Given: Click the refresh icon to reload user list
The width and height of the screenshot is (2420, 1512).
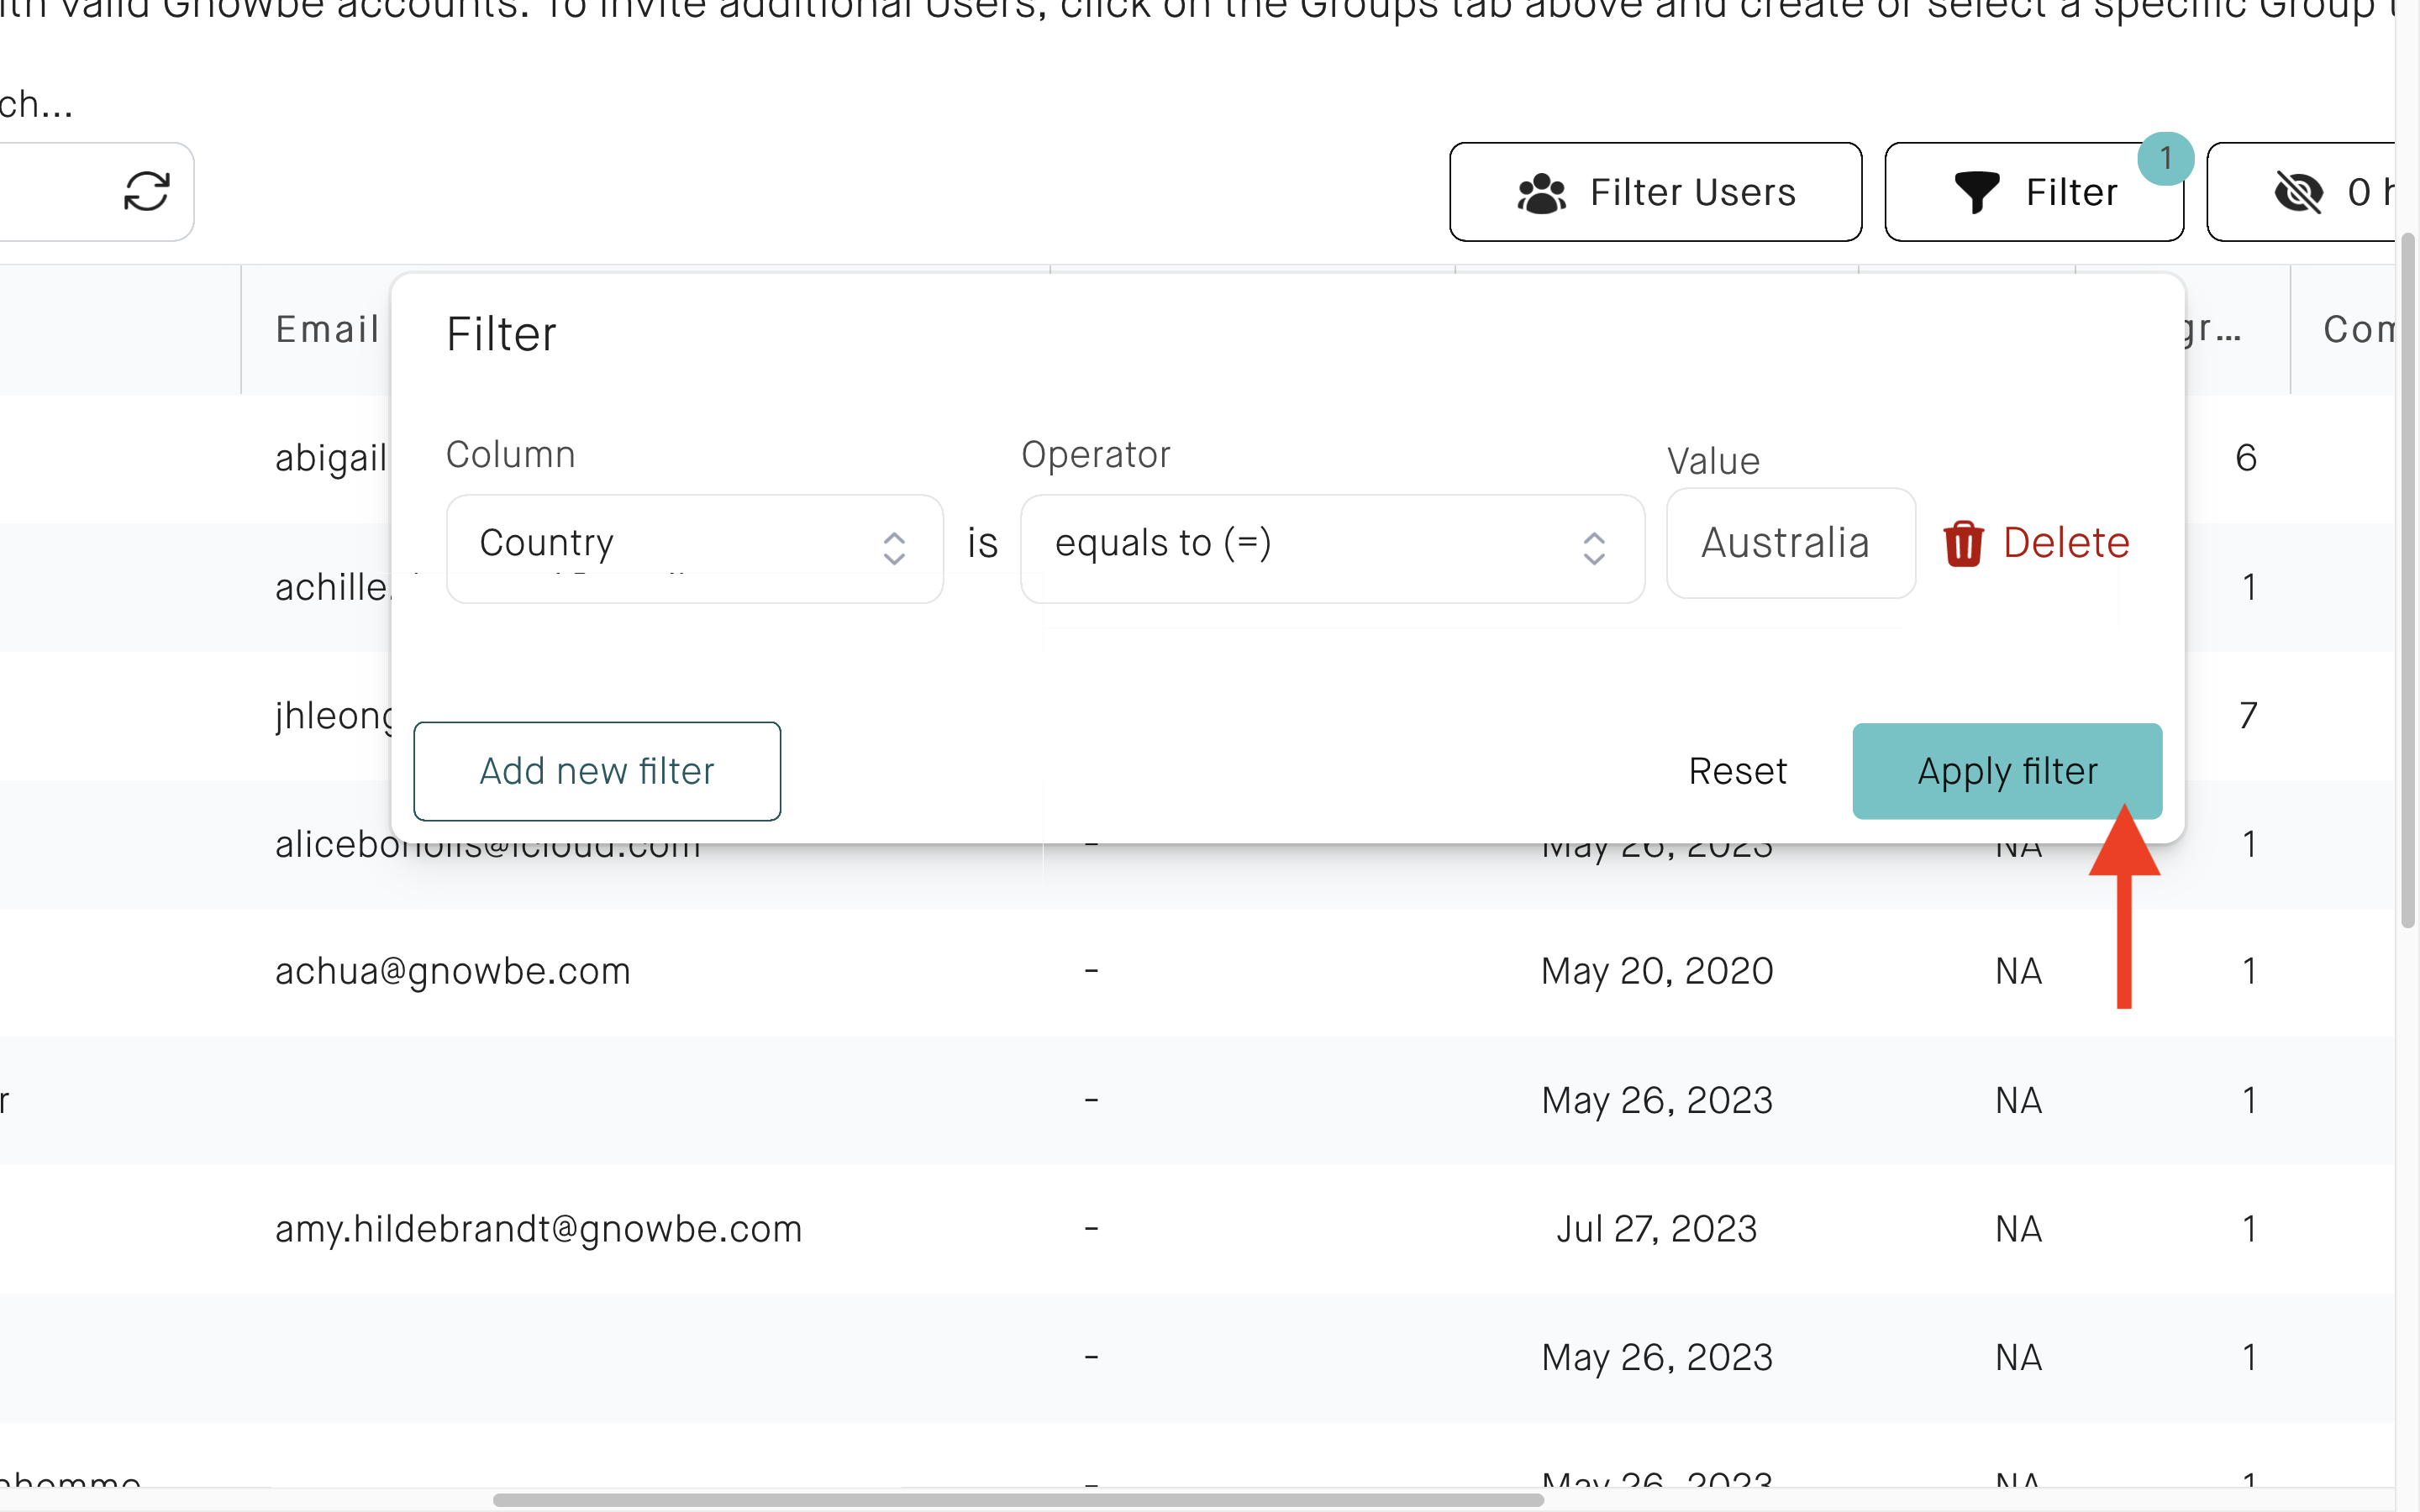Looking at the screenshot, I should pos(147,191).
